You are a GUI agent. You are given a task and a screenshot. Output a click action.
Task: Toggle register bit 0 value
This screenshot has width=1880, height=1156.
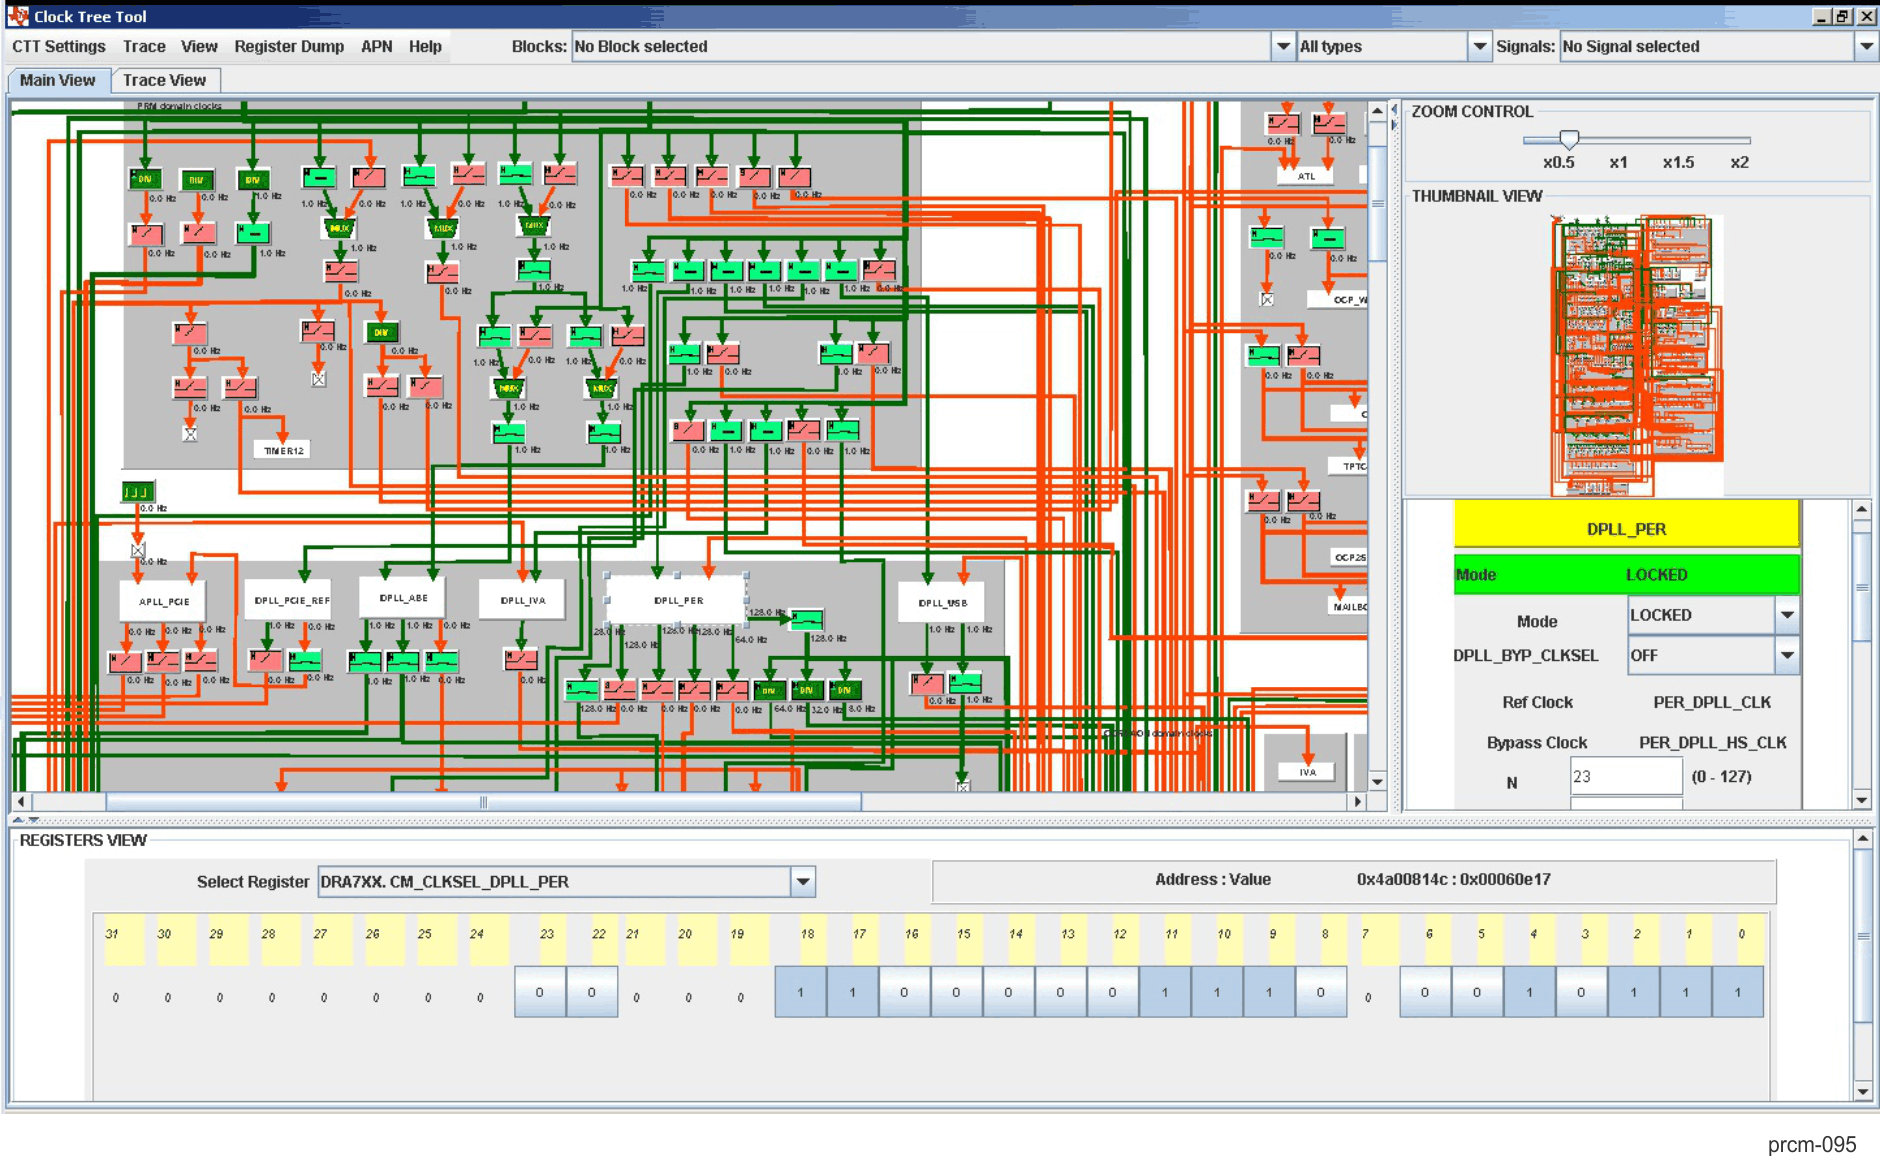1737,992
